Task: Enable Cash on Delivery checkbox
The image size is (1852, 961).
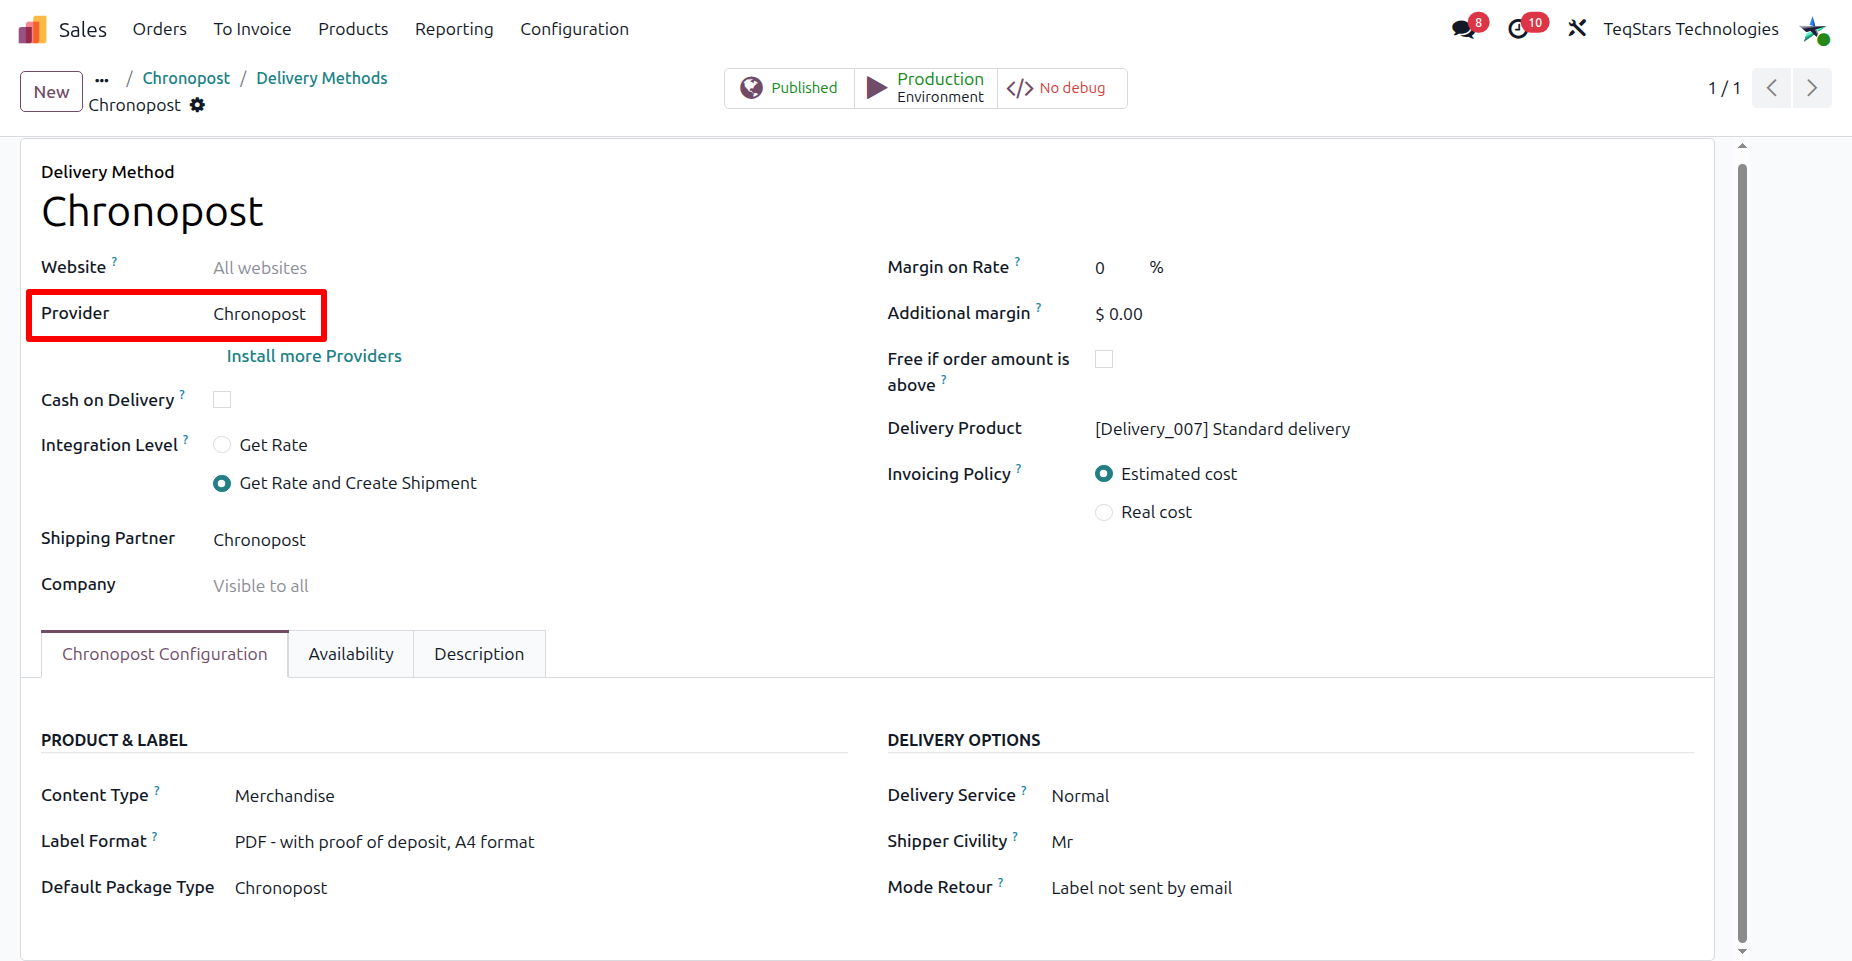Action: pos(222,400)
